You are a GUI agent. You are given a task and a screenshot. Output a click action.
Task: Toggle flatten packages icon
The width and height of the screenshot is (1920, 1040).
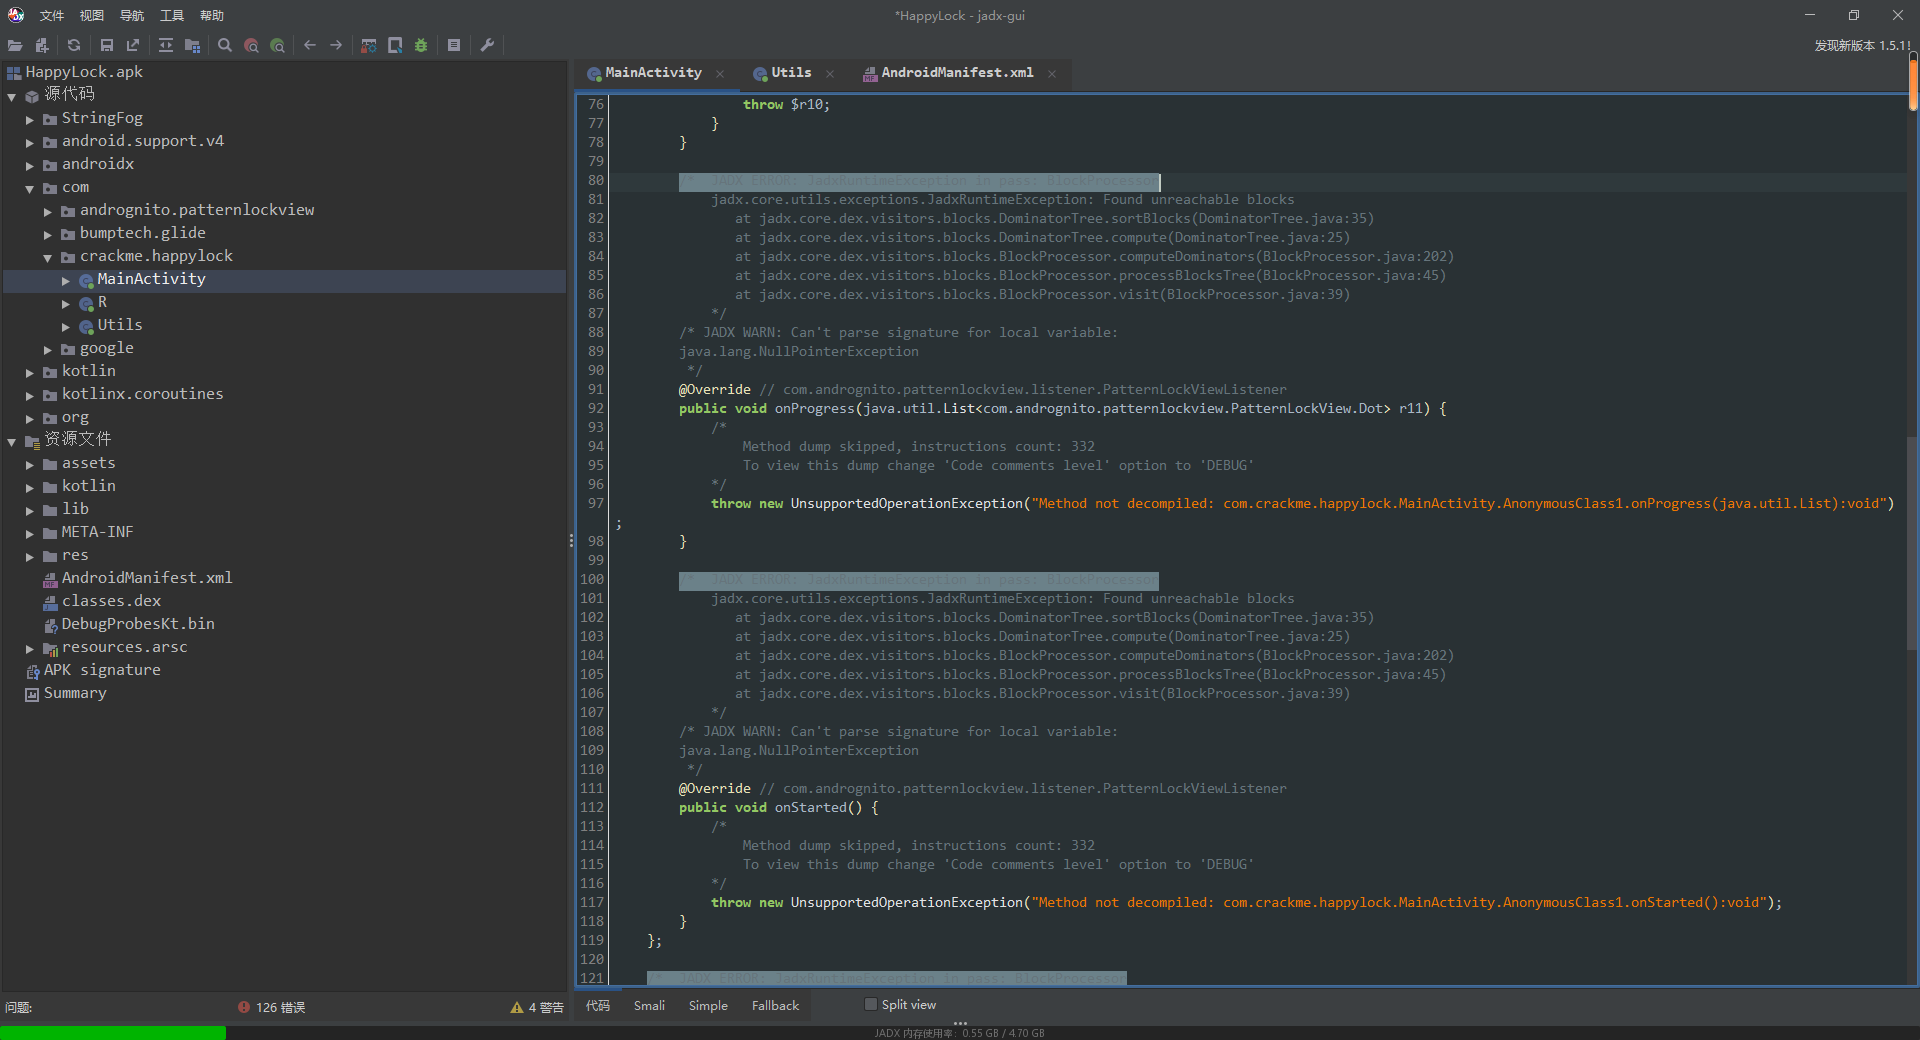click(x=192, y=45)
